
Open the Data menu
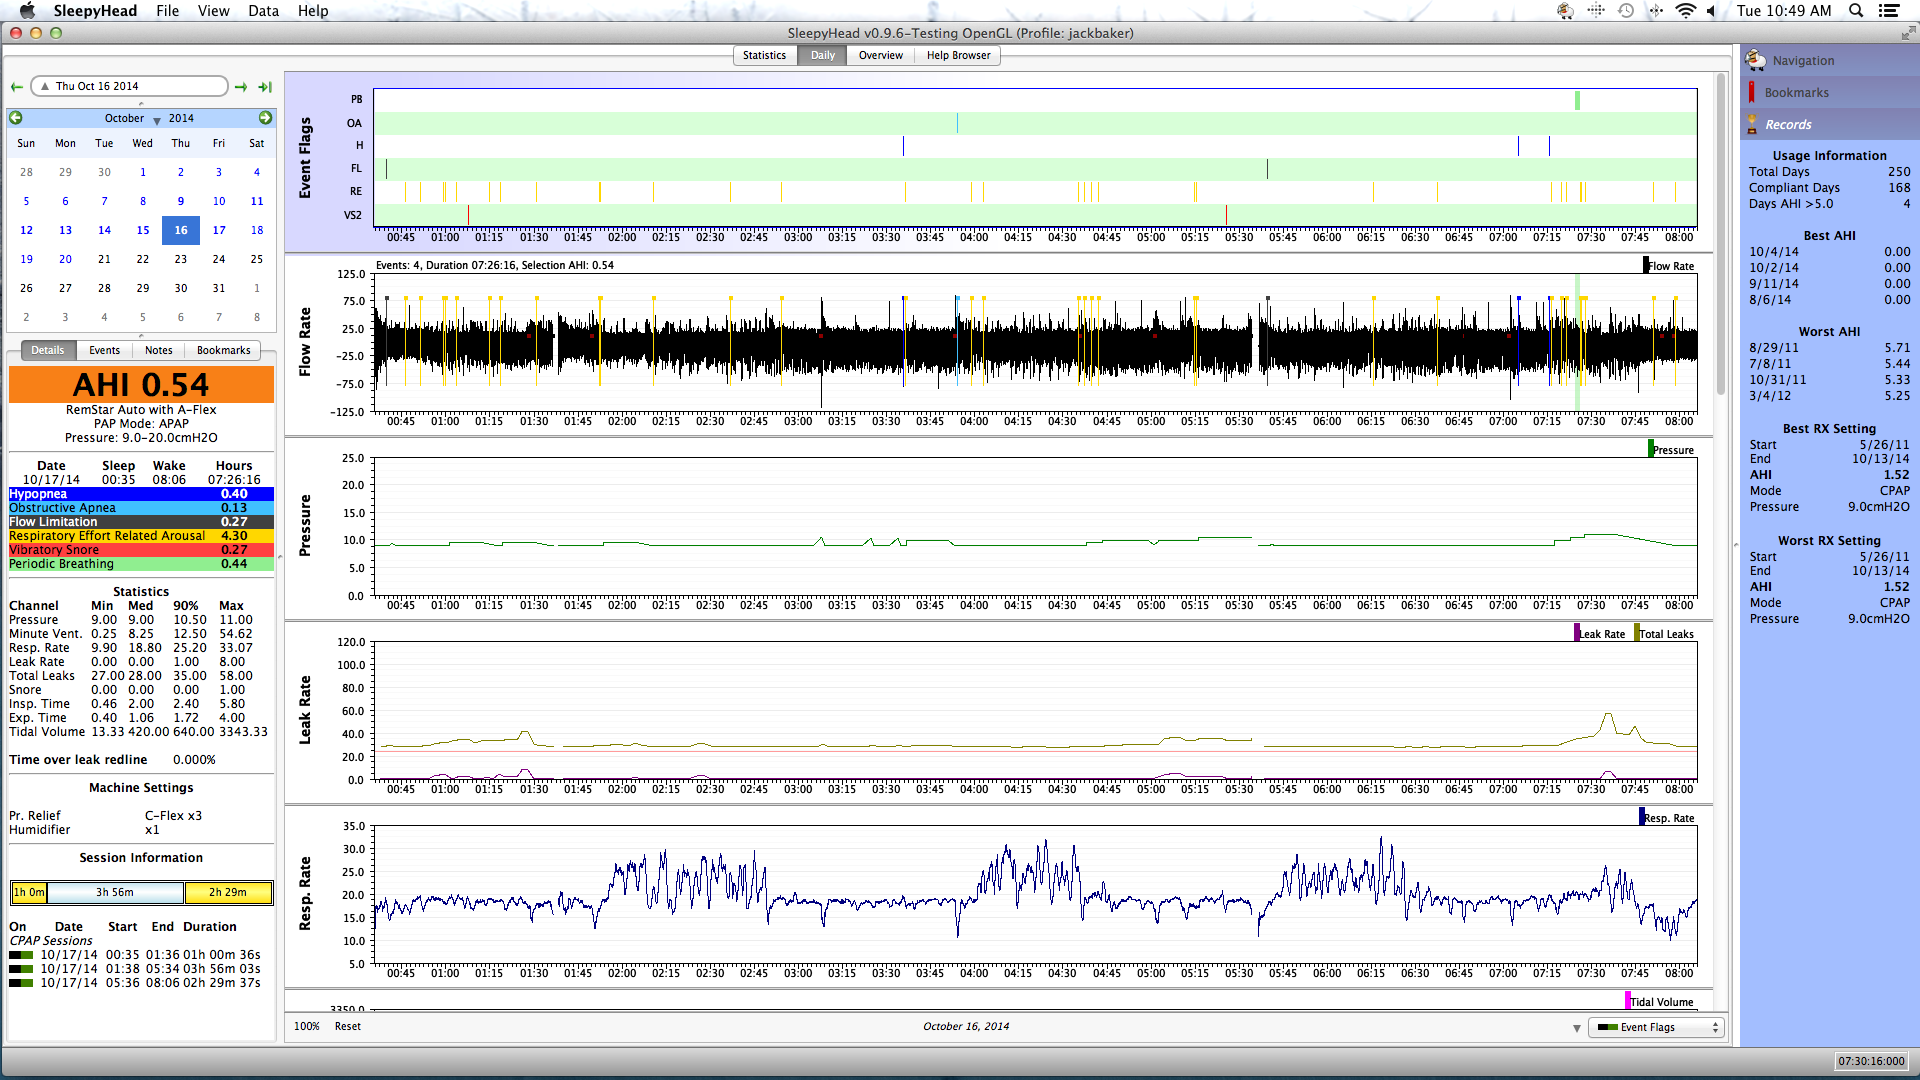(263, 11)
